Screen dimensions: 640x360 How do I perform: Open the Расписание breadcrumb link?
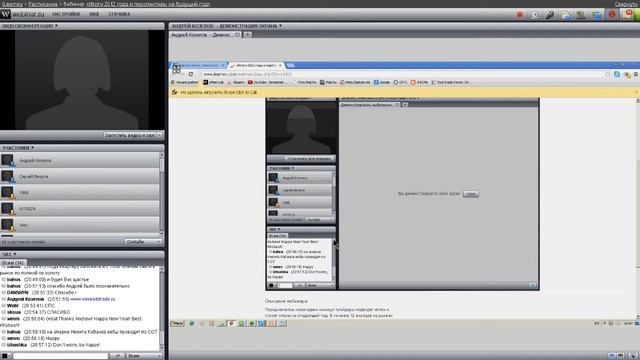pyautogui.click(x=43, y=4)
